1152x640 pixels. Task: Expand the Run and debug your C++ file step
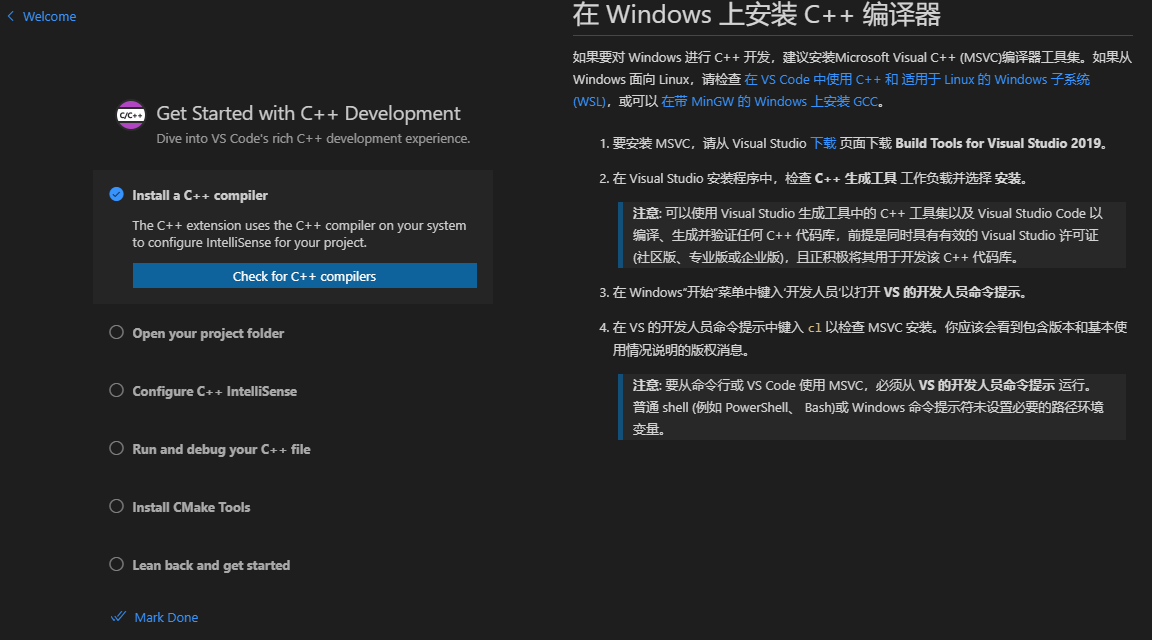coord(221,450)
